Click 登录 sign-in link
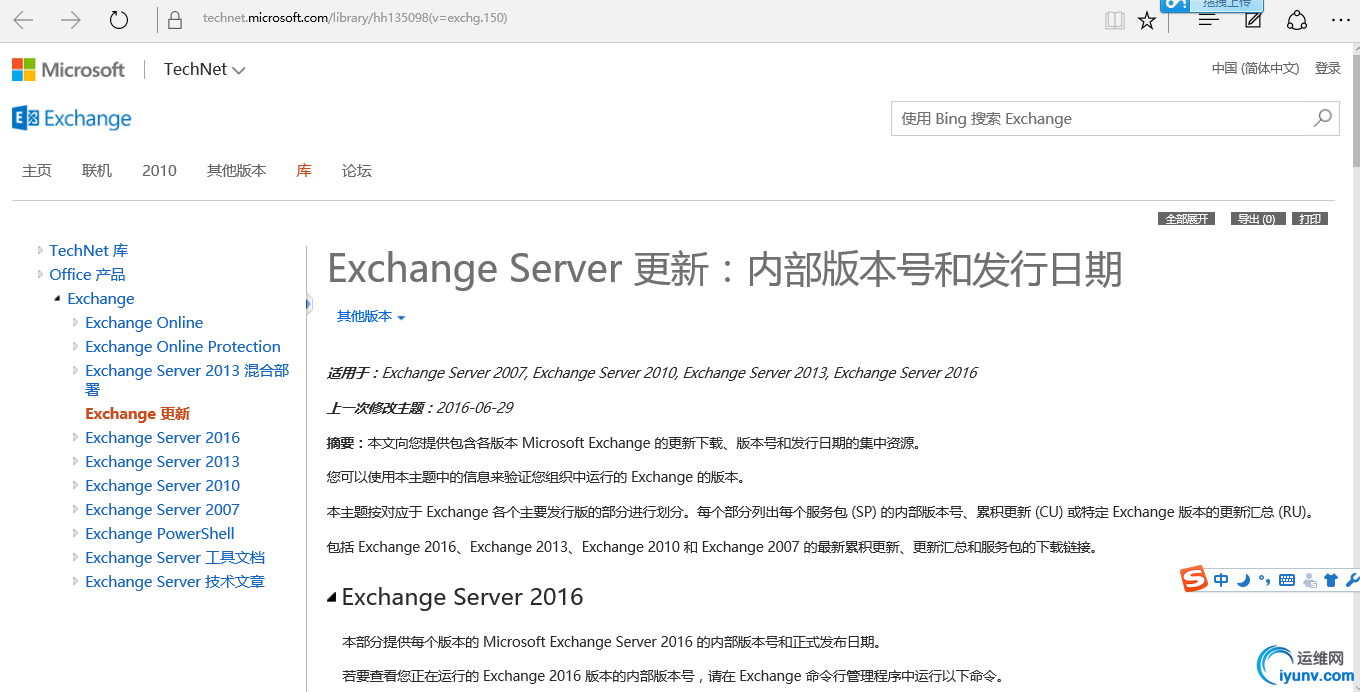The image size is (1360, 692). [1328, 68]
